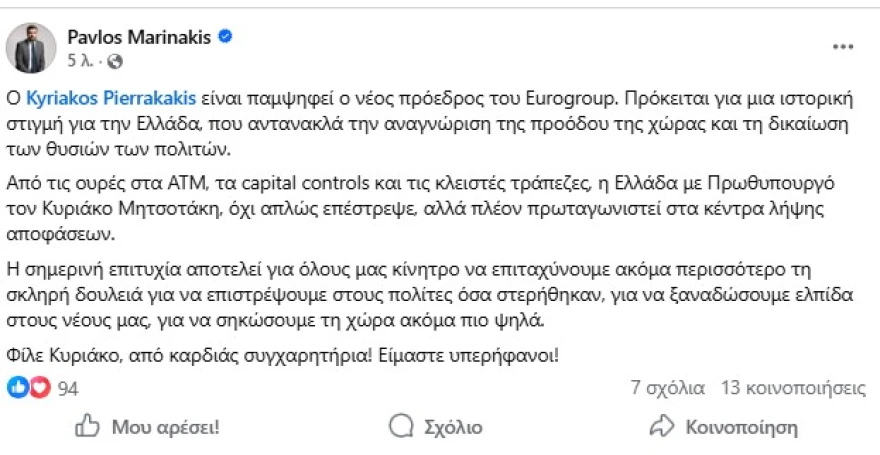View the 94 reactions list
Screen dimensions: 880x455
68,388
